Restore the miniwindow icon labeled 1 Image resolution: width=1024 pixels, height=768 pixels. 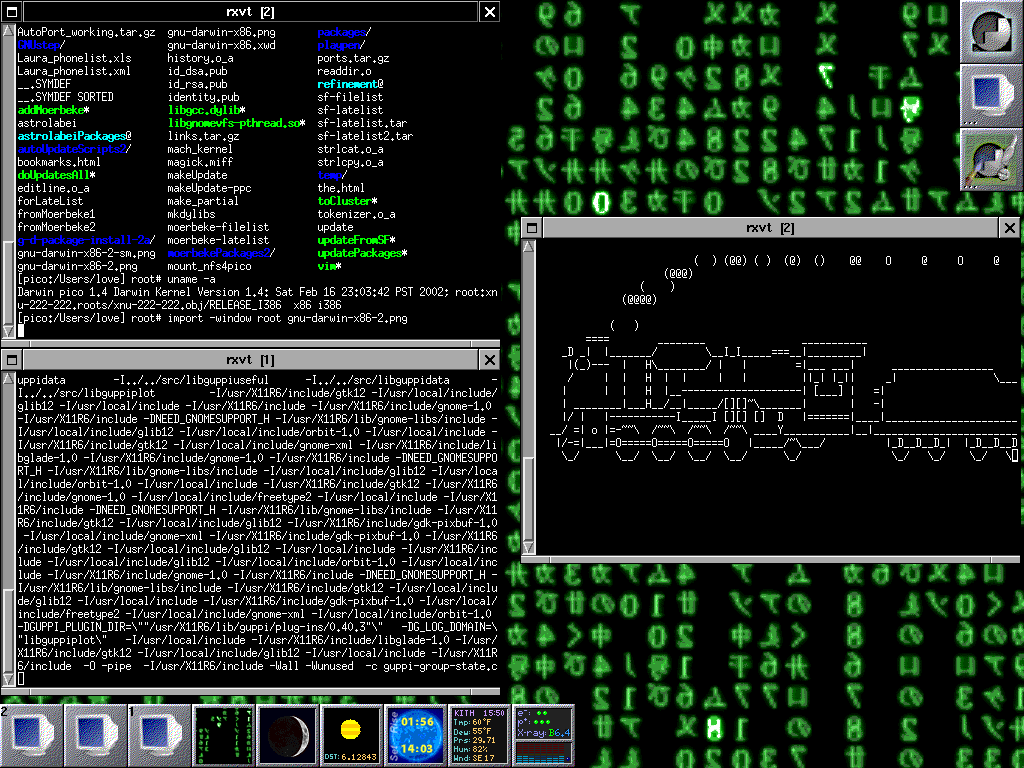click(x=160, y=736)
